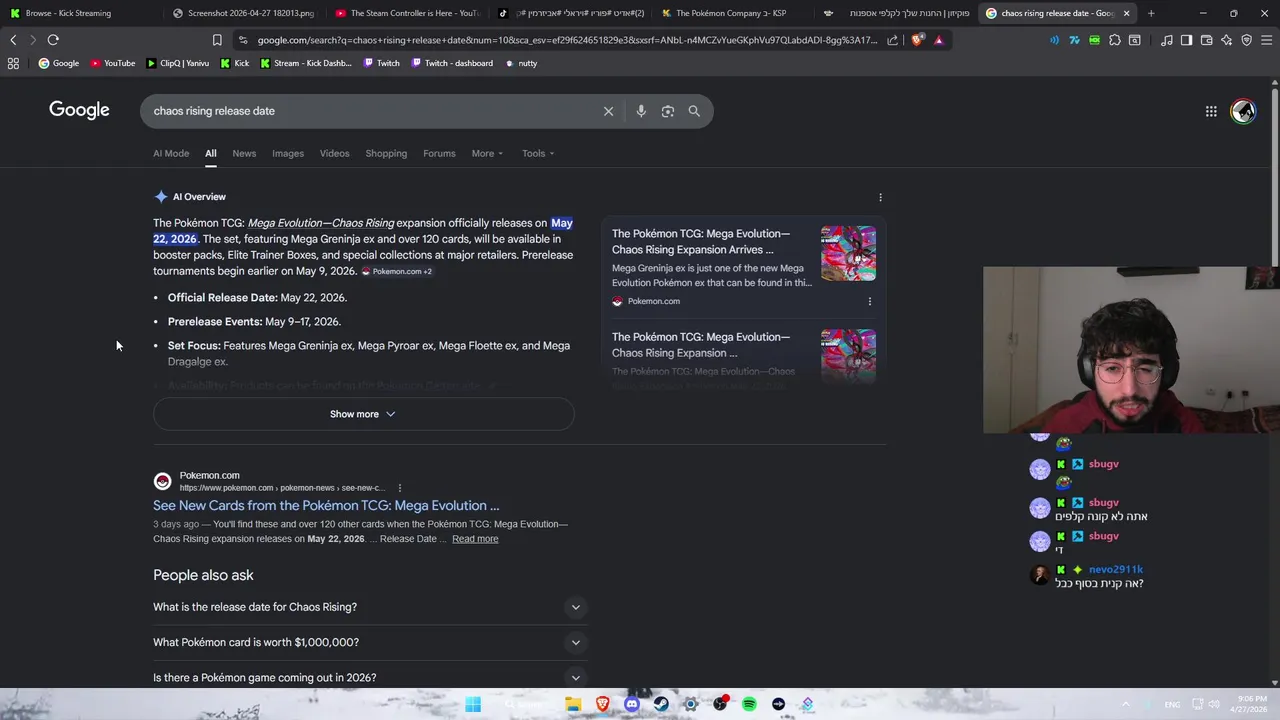Start voice search with microphone
This screenshot has width=1280, height=720.
[x=641, y=111]
